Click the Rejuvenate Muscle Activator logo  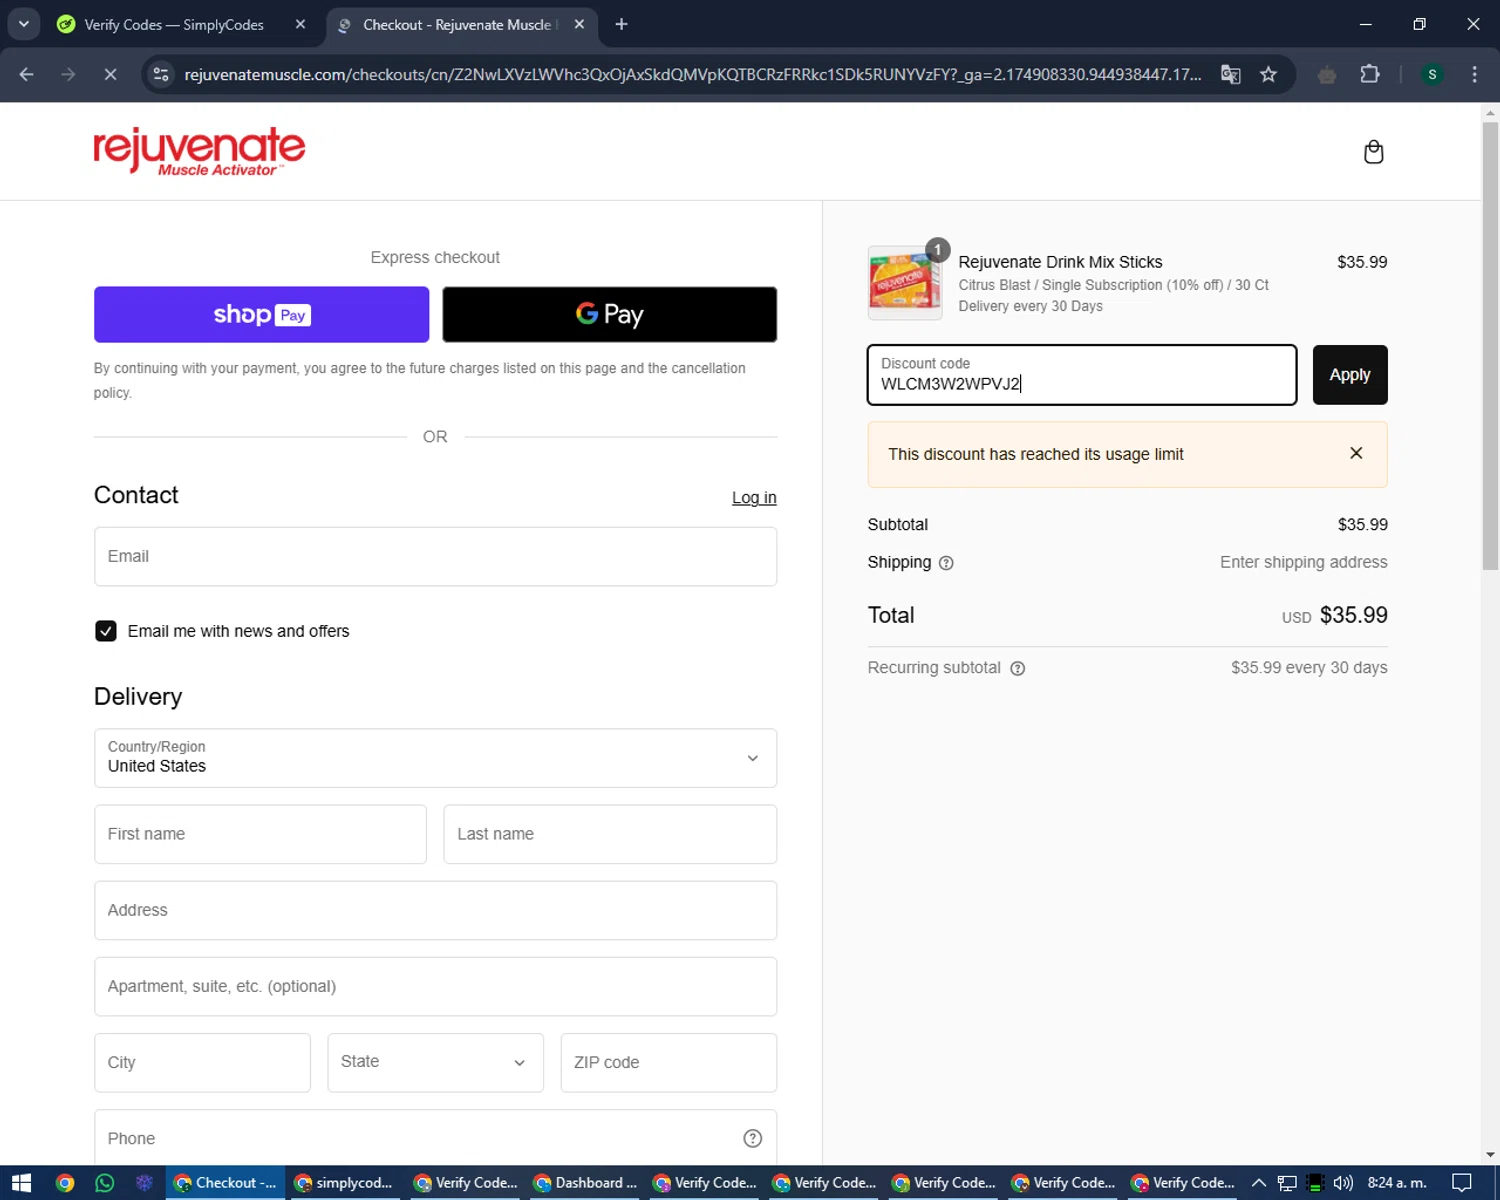pyautogui.click(x=199, y=152)
